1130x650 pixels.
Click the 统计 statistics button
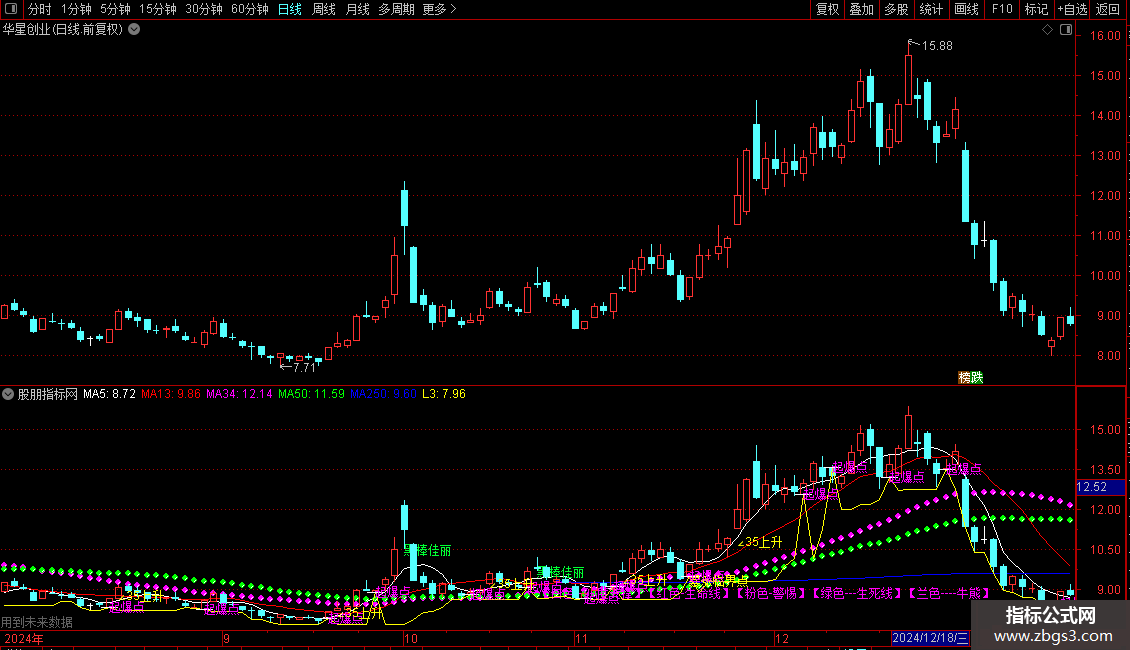(x=930, y=9)
